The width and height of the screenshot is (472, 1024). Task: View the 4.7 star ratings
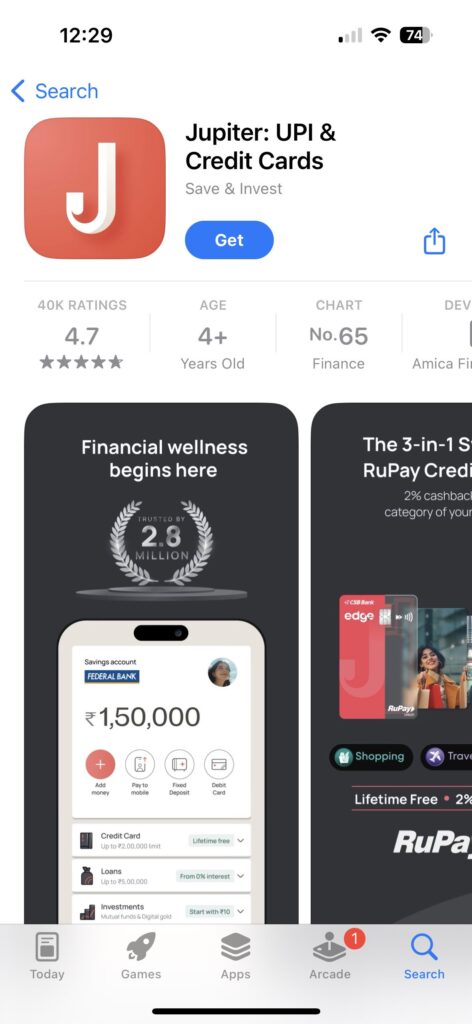coord(82,334)
